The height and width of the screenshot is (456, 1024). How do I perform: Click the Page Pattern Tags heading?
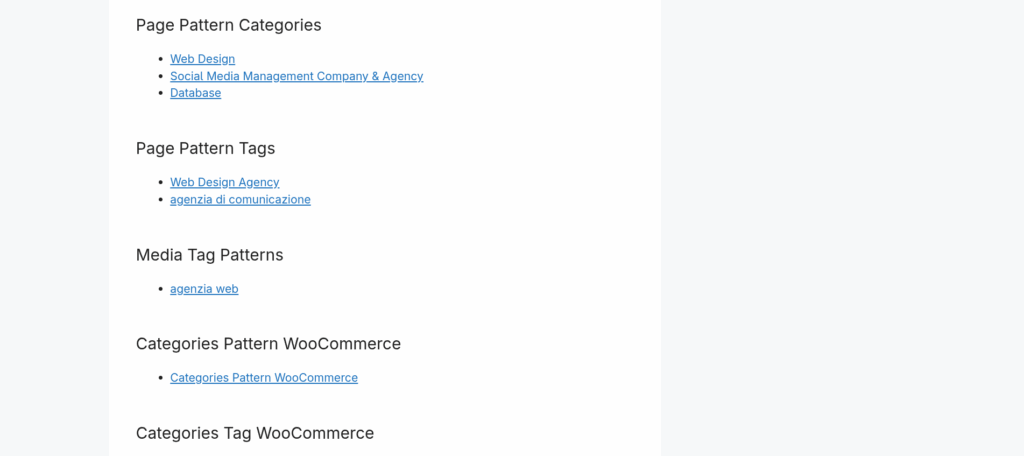[205, 148]
